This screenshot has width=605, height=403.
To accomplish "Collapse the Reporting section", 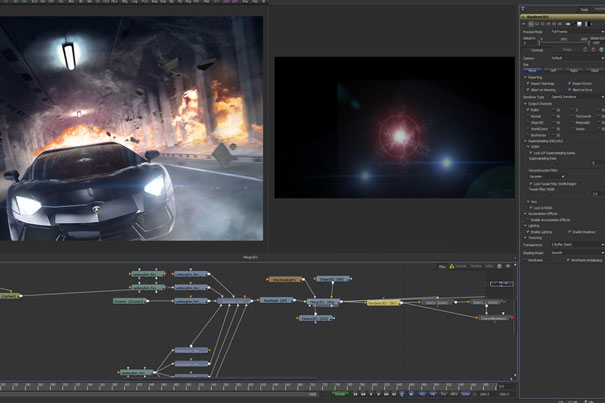I will 525,77.
